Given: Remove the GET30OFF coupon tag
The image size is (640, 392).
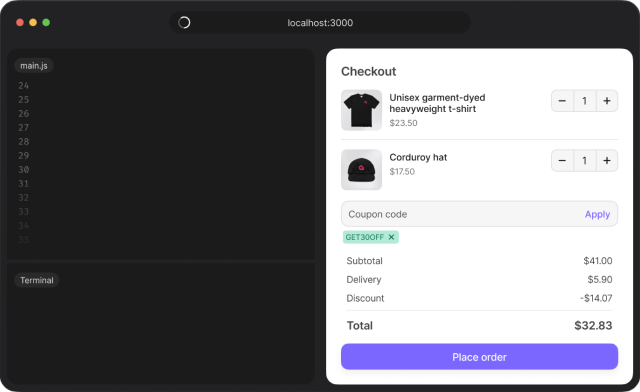Looking at the screenshot, I should [391, 237].
